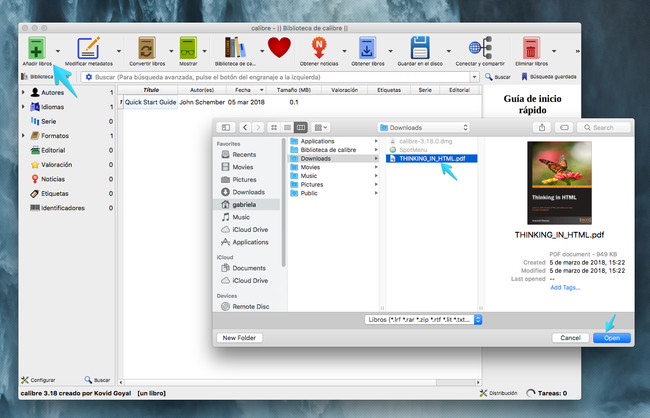Click Configurar in tag browser bottom
The width and height of the screenshot is (650, 418).
(38, 380)
